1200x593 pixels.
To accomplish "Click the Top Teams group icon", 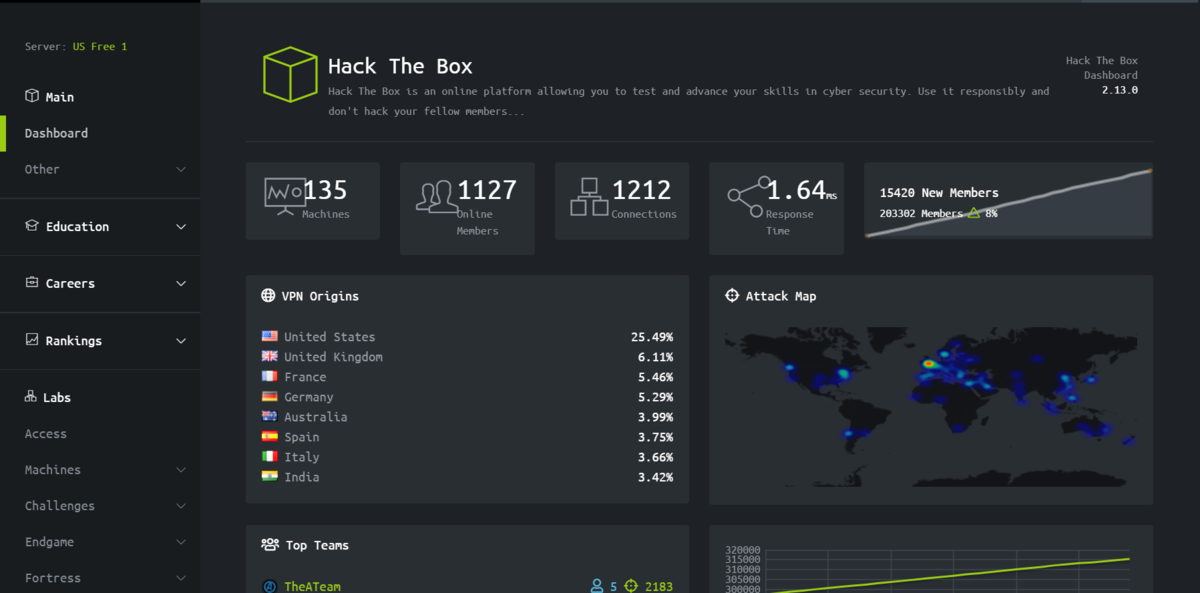I will 270,545.
